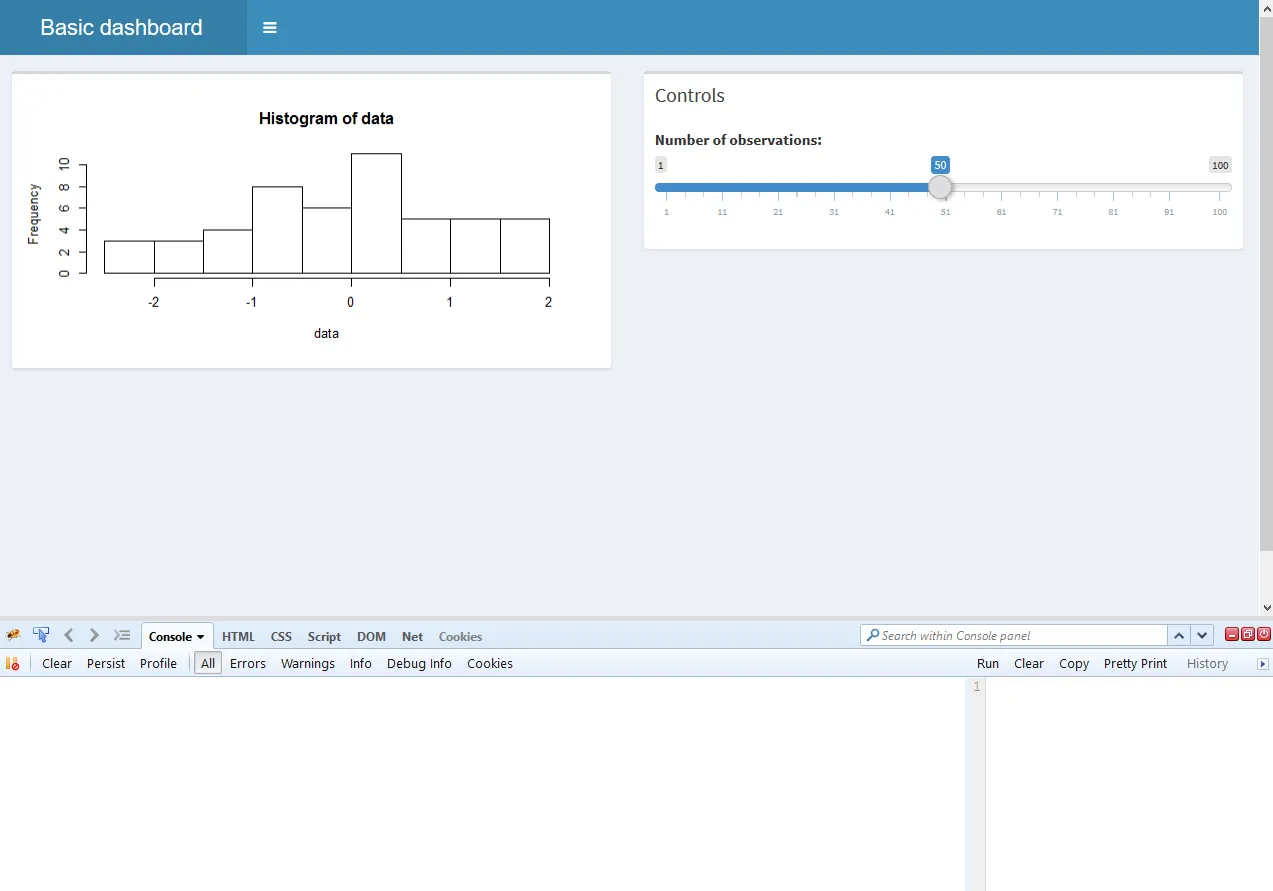
Task: Filter console to Debug Info
Action: tap(419, 663)
